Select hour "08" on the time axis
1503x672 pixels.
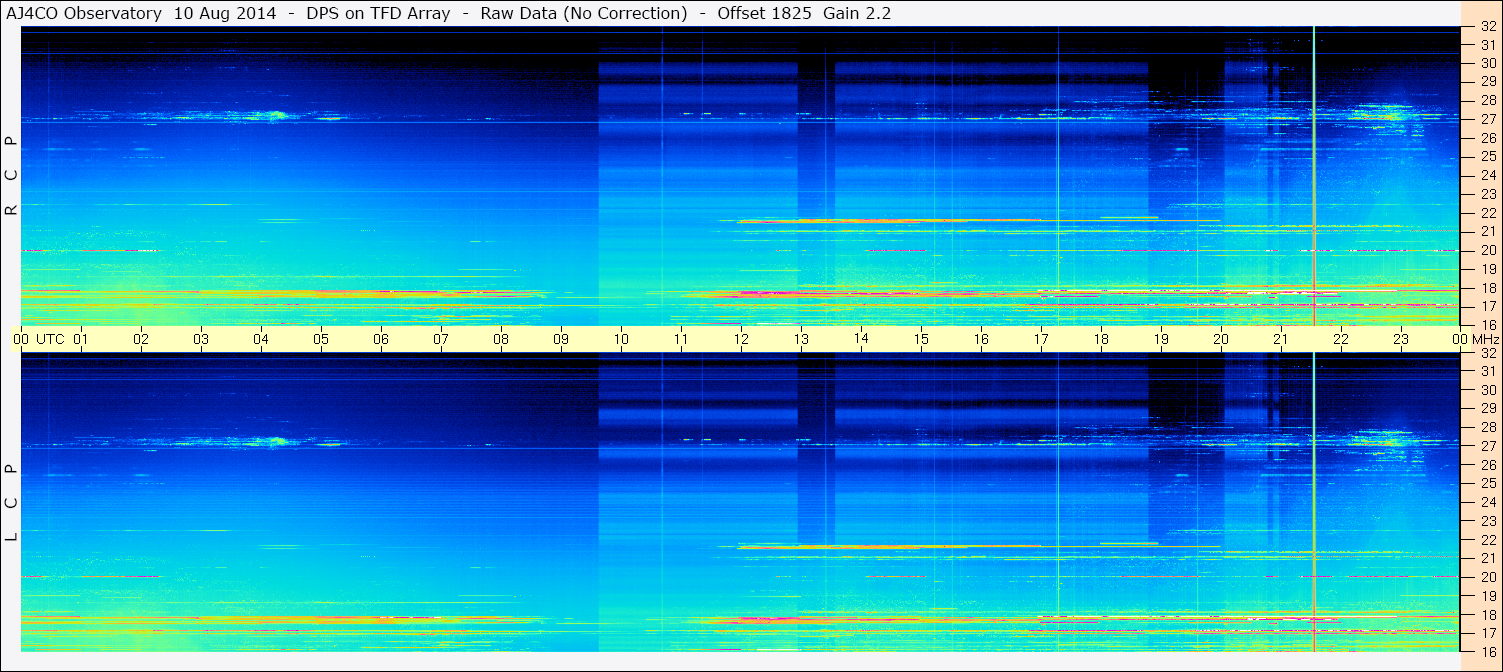501,339
